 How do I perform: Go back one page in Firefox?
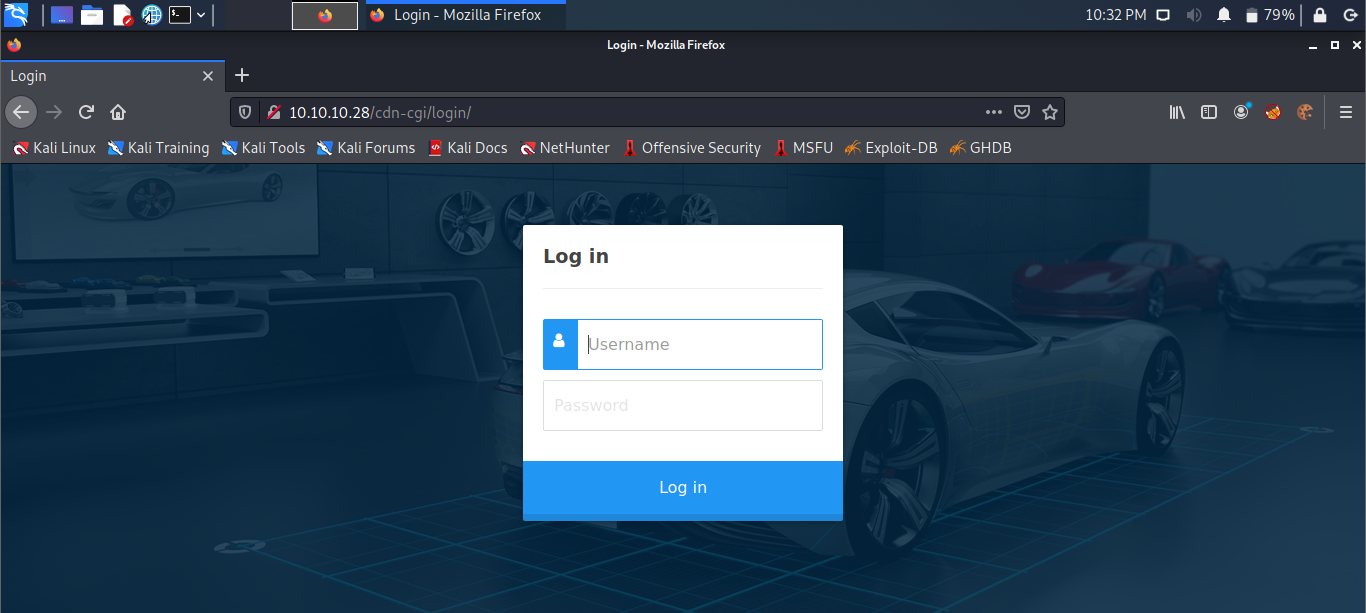tap(21, 112)
